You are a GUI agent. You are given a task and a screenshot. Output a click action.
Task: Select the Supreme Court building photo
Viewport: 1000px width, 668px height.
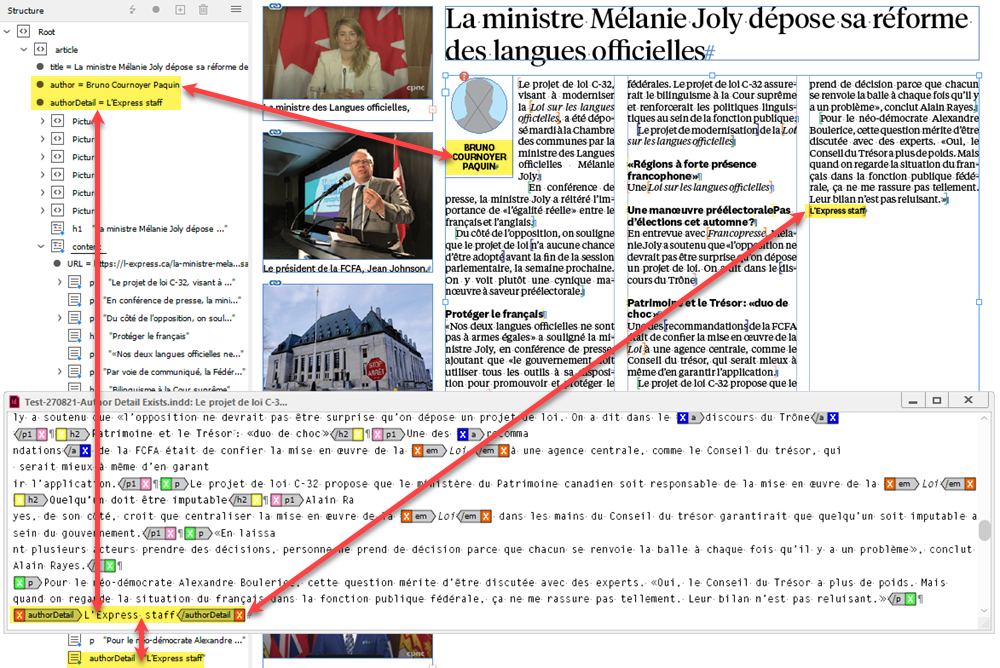[x=348, y=337]
